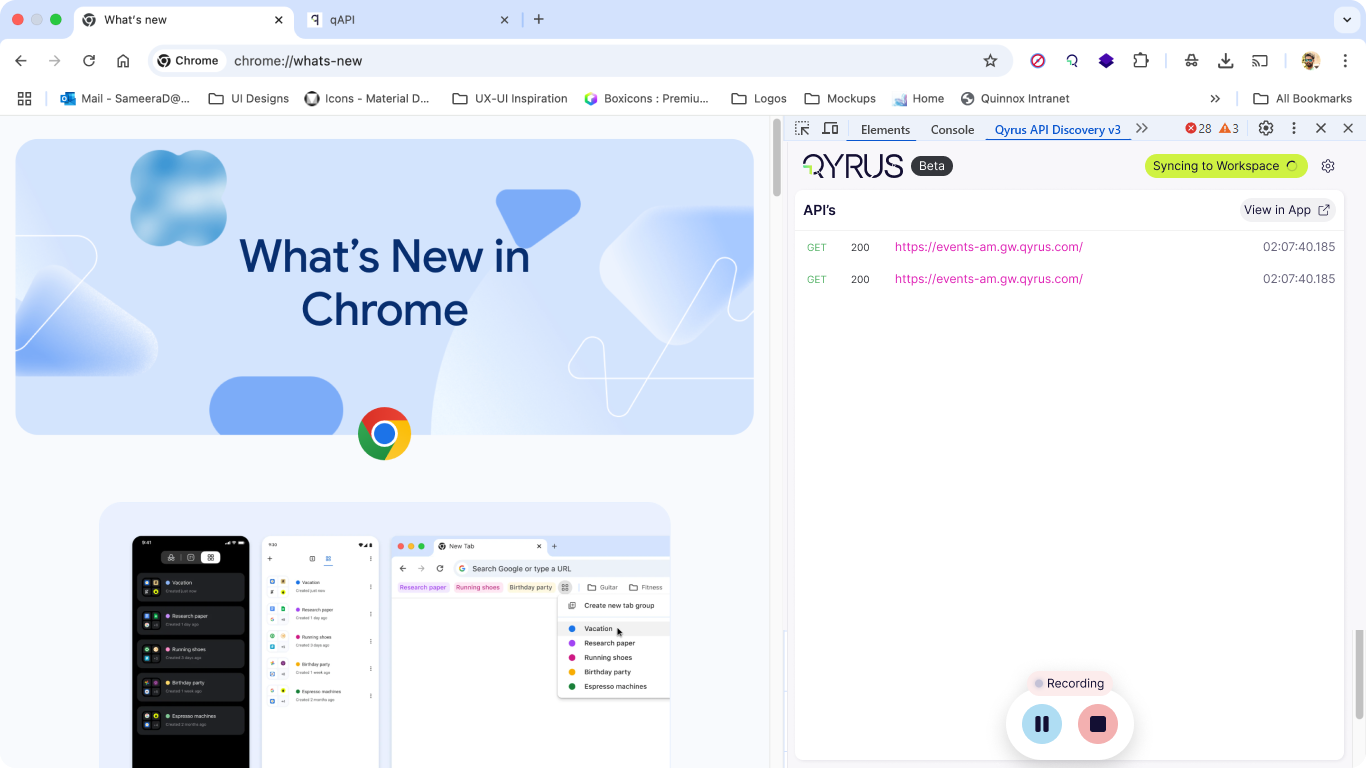Expand the Mockups bookmark folder
This screenshot has height=768, width=1366.
point(840,98)
